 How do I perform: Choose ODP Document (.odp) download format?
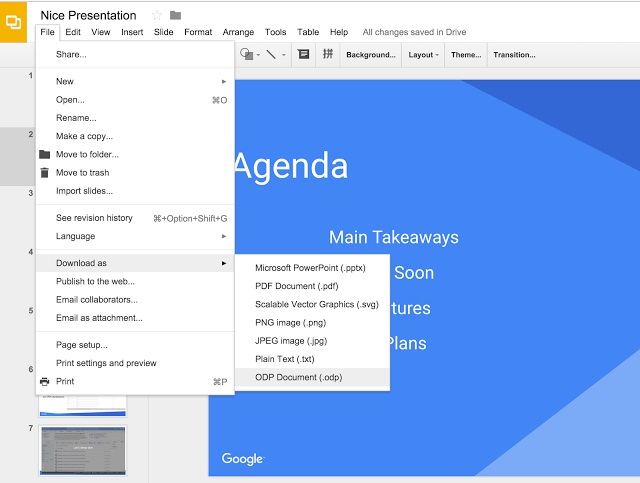coord(298,377)
